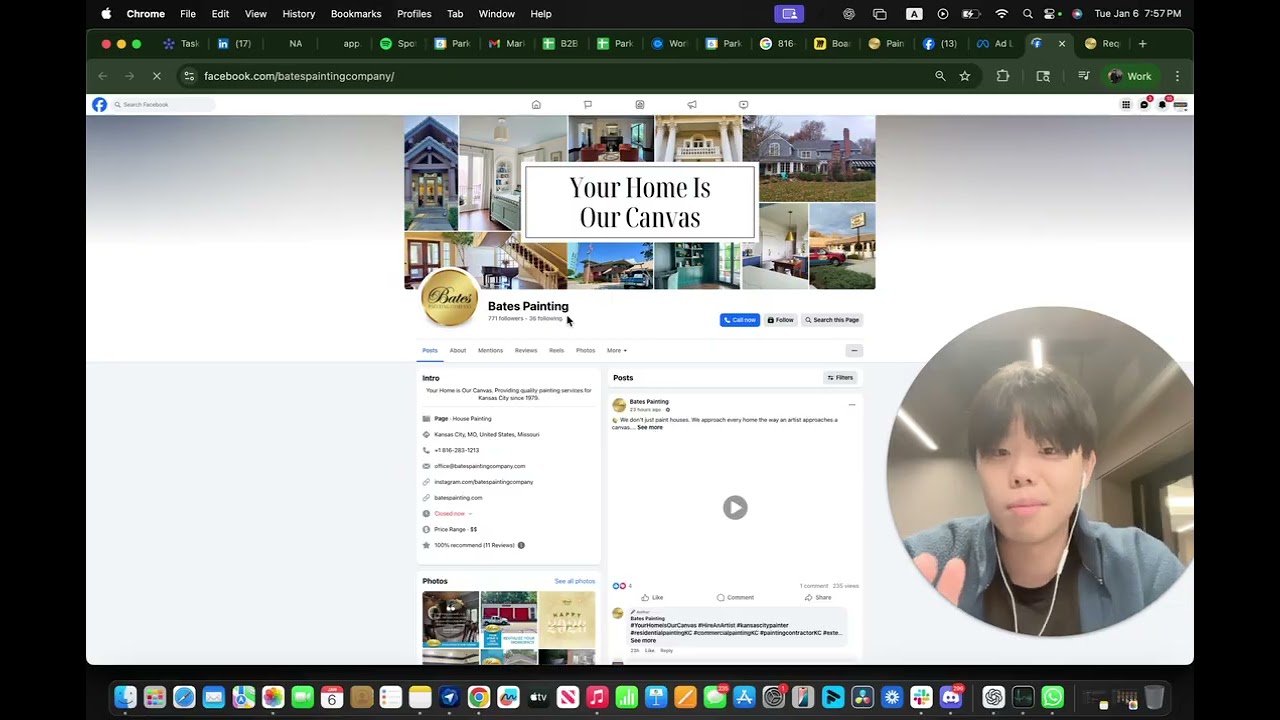This screenshot has width=1280, height=720.
Task: Click the Call now button
Action: (740, 320)
